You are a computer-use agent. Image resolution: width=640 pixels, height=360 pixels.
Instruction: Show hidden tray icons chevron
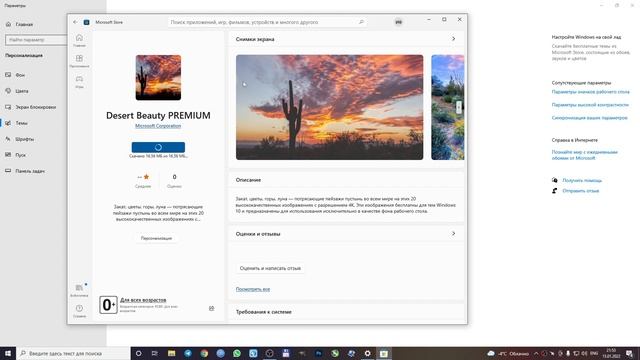(536, 353)
